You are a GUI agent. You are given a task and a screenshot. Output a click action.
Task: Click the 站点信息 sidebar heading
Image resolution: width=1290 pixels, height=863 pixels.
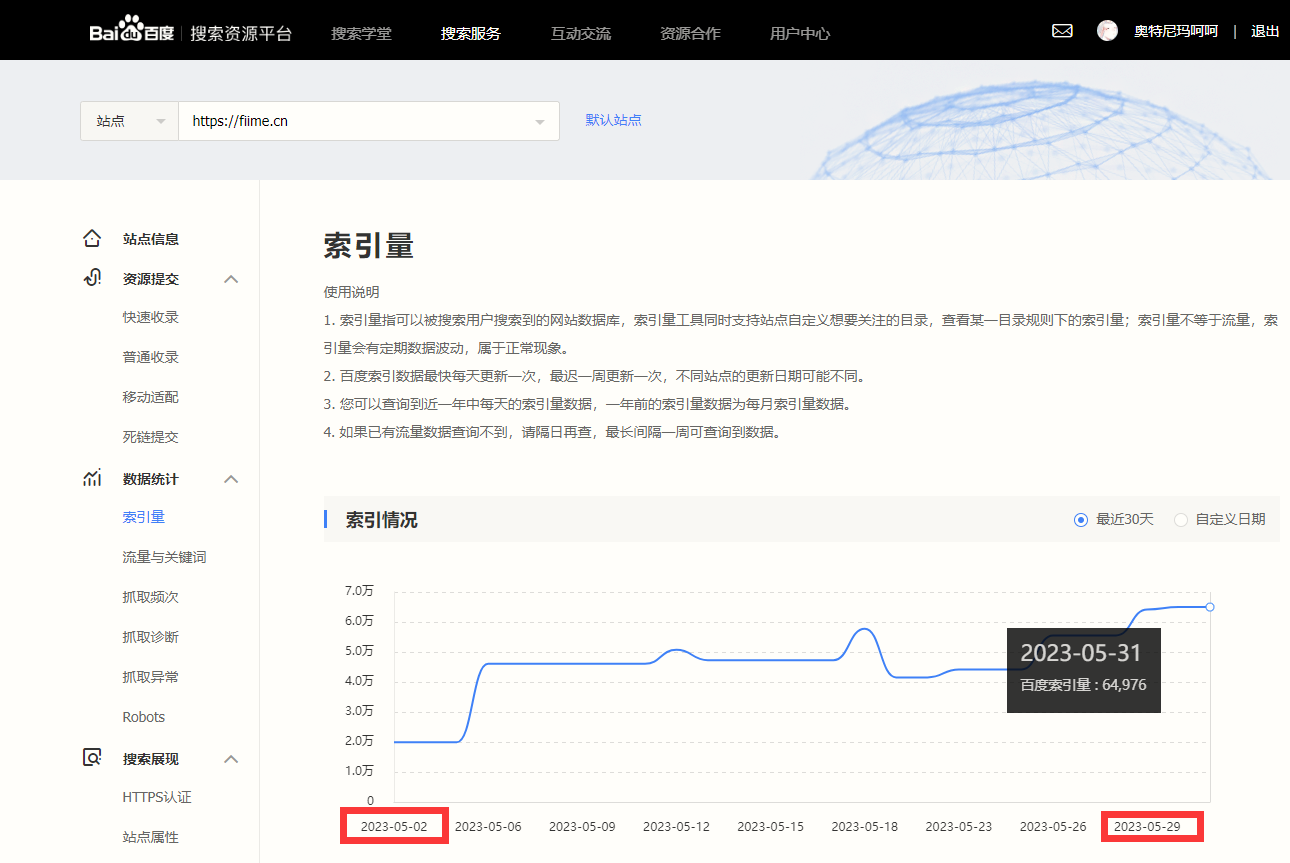(x=151, y=239)
